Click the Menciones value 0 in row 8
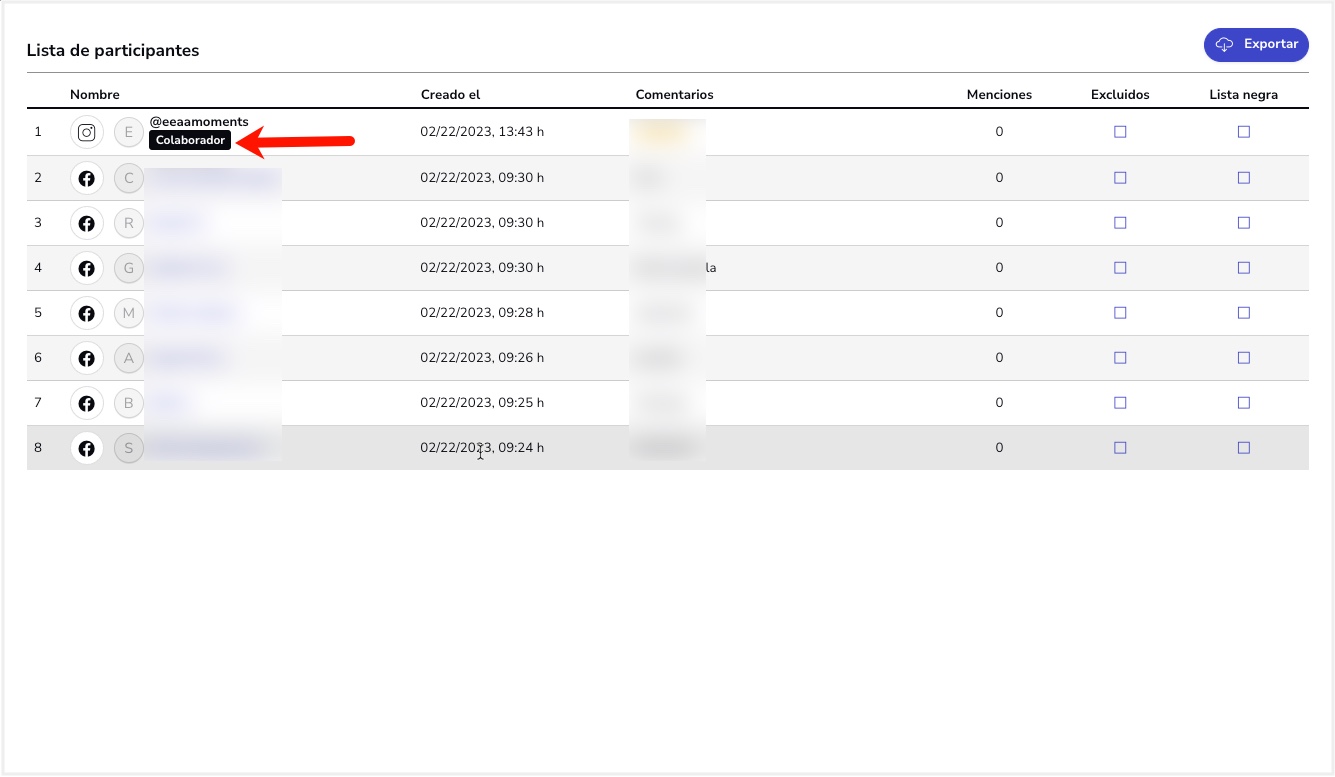Viewport: 1335px width, 777px height. coord(999,448)
